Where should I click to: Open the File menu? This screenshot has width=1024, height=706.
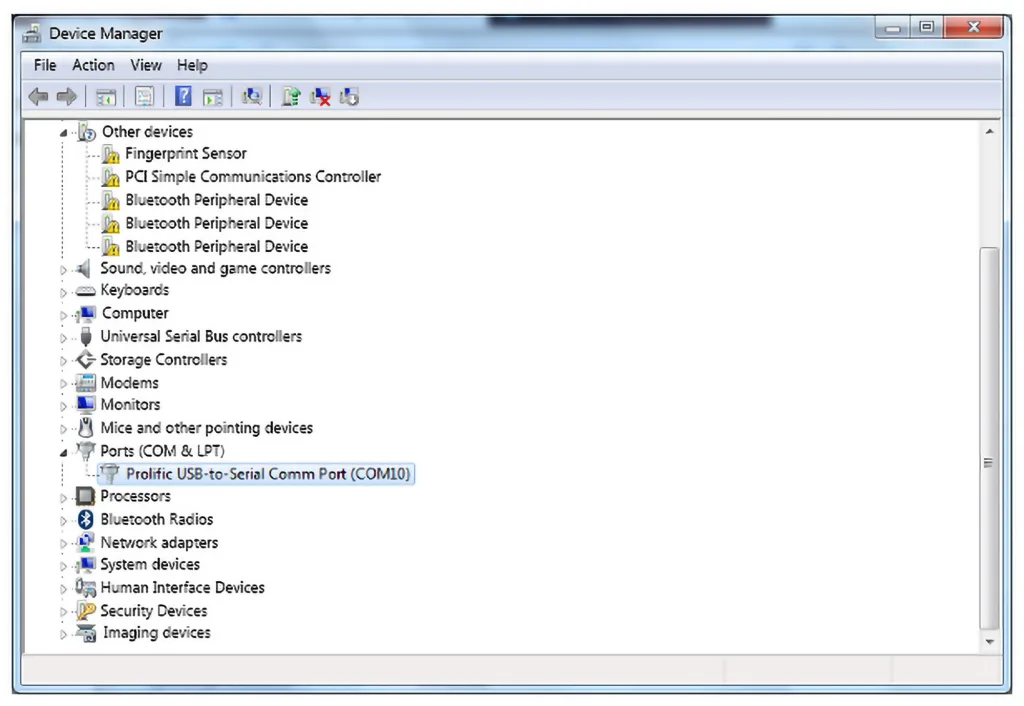click(x=45, y=65)
